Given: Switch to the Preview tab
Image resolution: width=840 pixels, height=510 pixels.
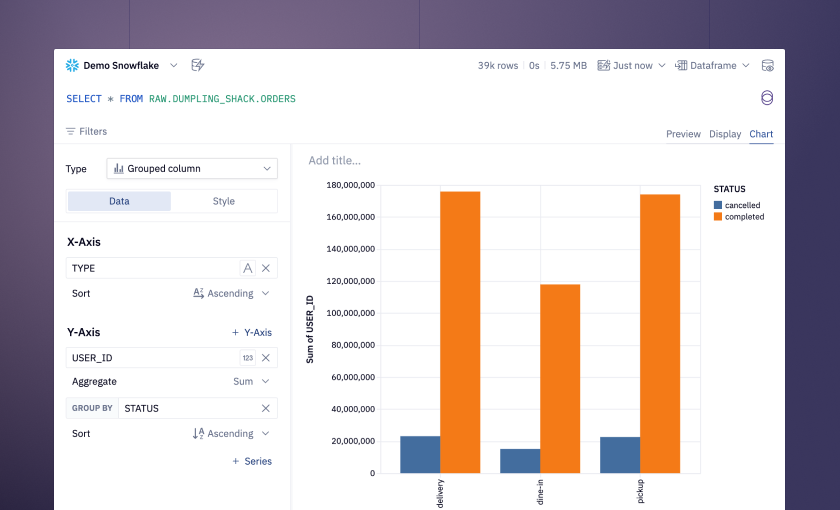Looking at the screenshot, I should pos(683,134).
